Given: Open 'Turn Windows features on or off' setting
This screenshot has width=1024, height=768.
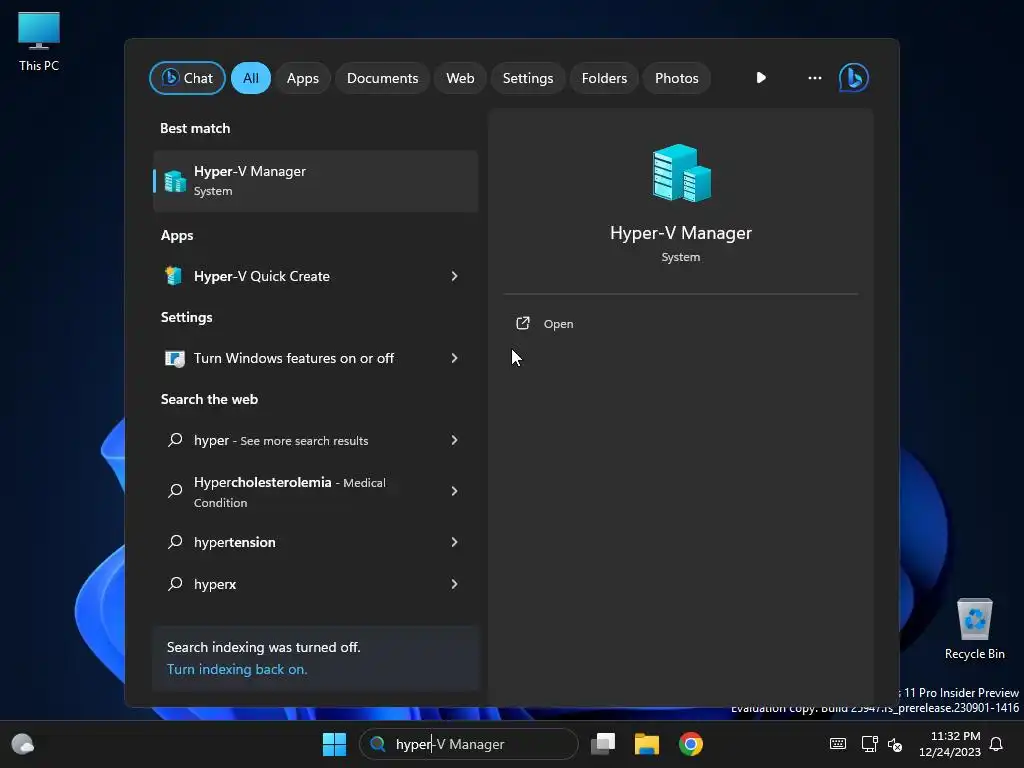Looking at the screenshot, I should click(x=315, y=358).
